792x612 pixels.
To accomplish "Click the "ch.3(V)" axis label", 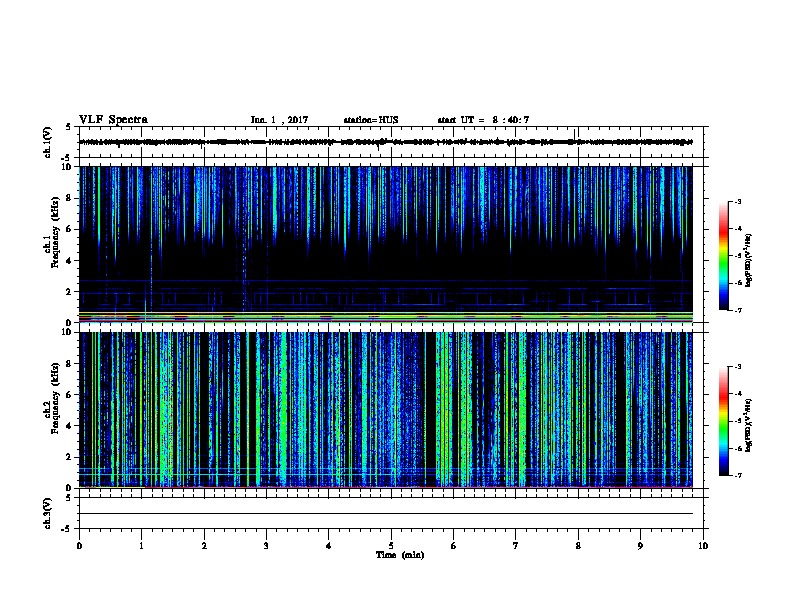I will coord(48,513).
